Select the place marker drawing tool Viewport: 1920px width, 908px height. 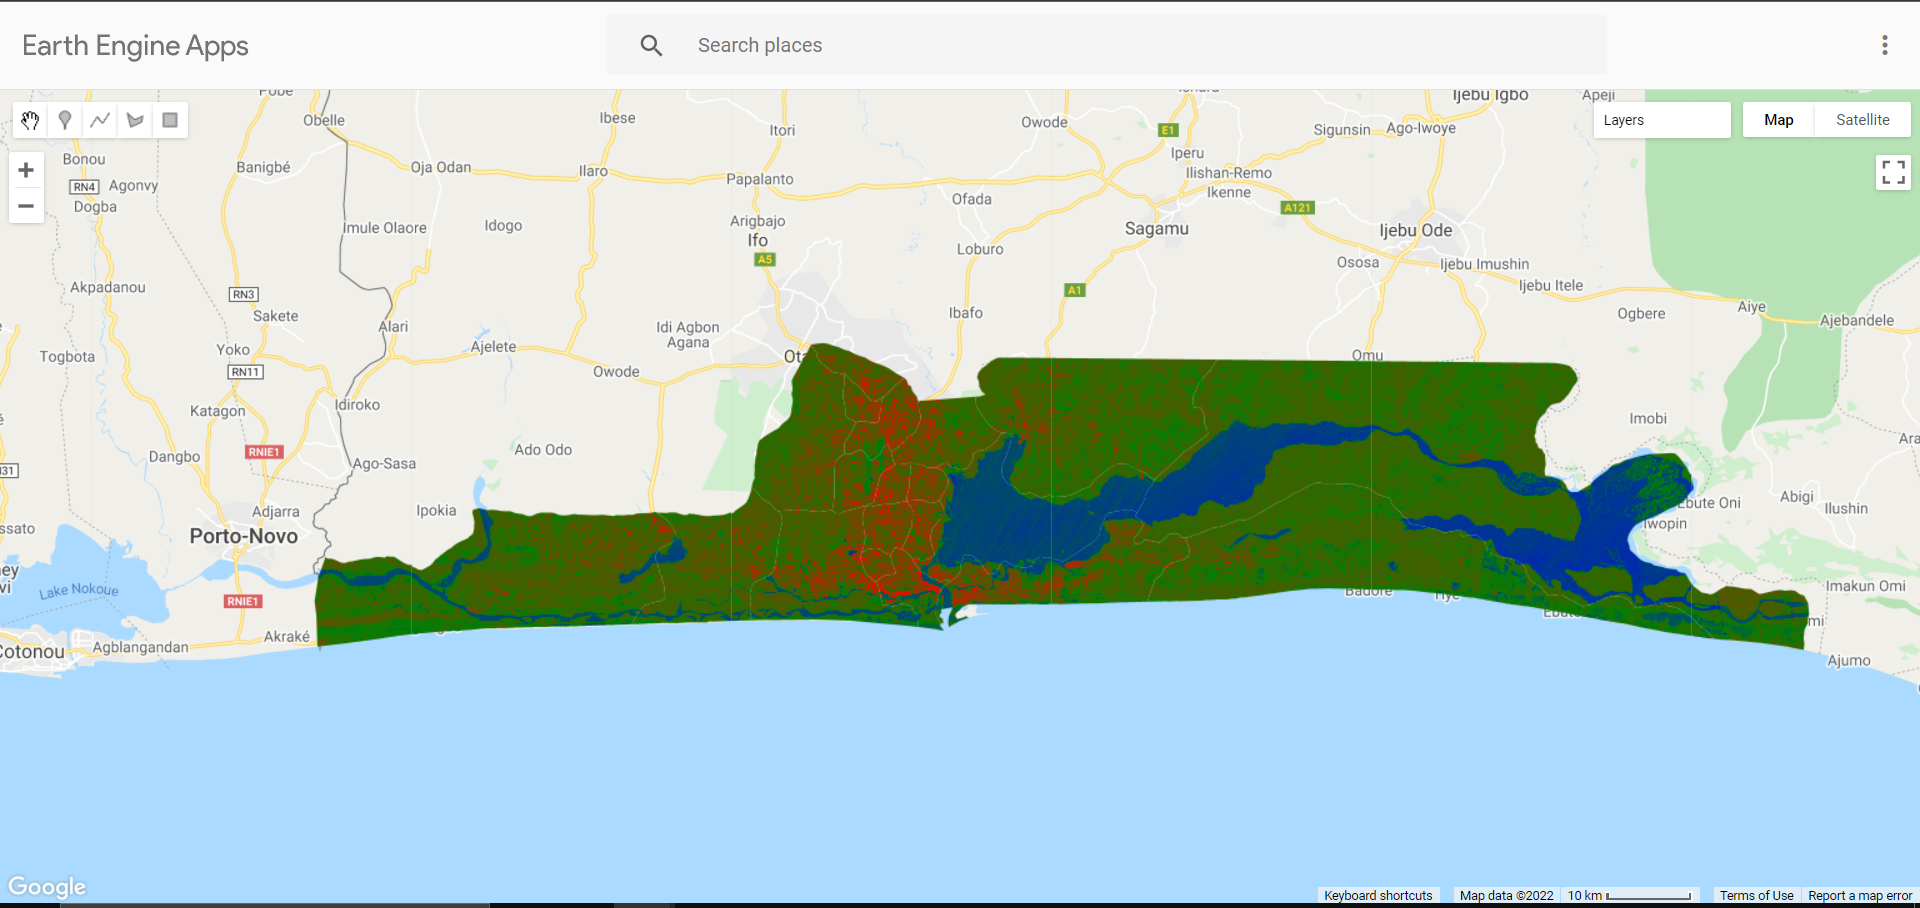pyautogui.click(x=64, y=120)
